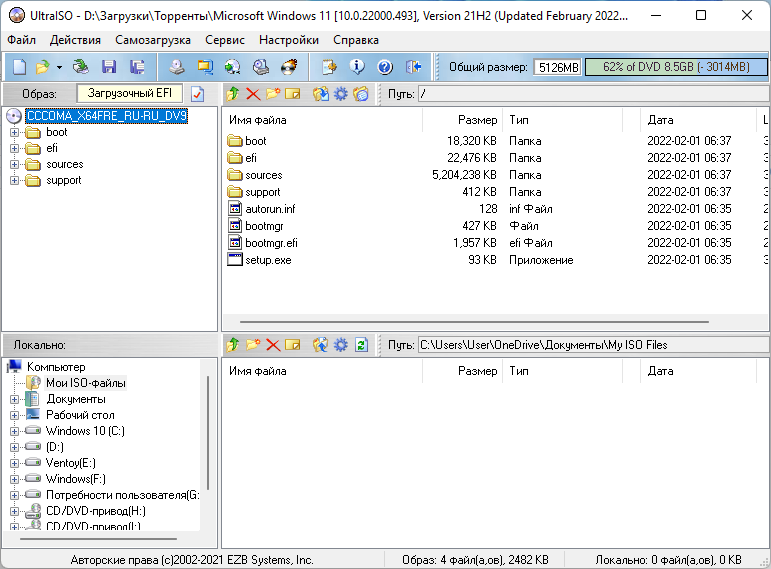Expand the Документы node

tap(14, 399)
